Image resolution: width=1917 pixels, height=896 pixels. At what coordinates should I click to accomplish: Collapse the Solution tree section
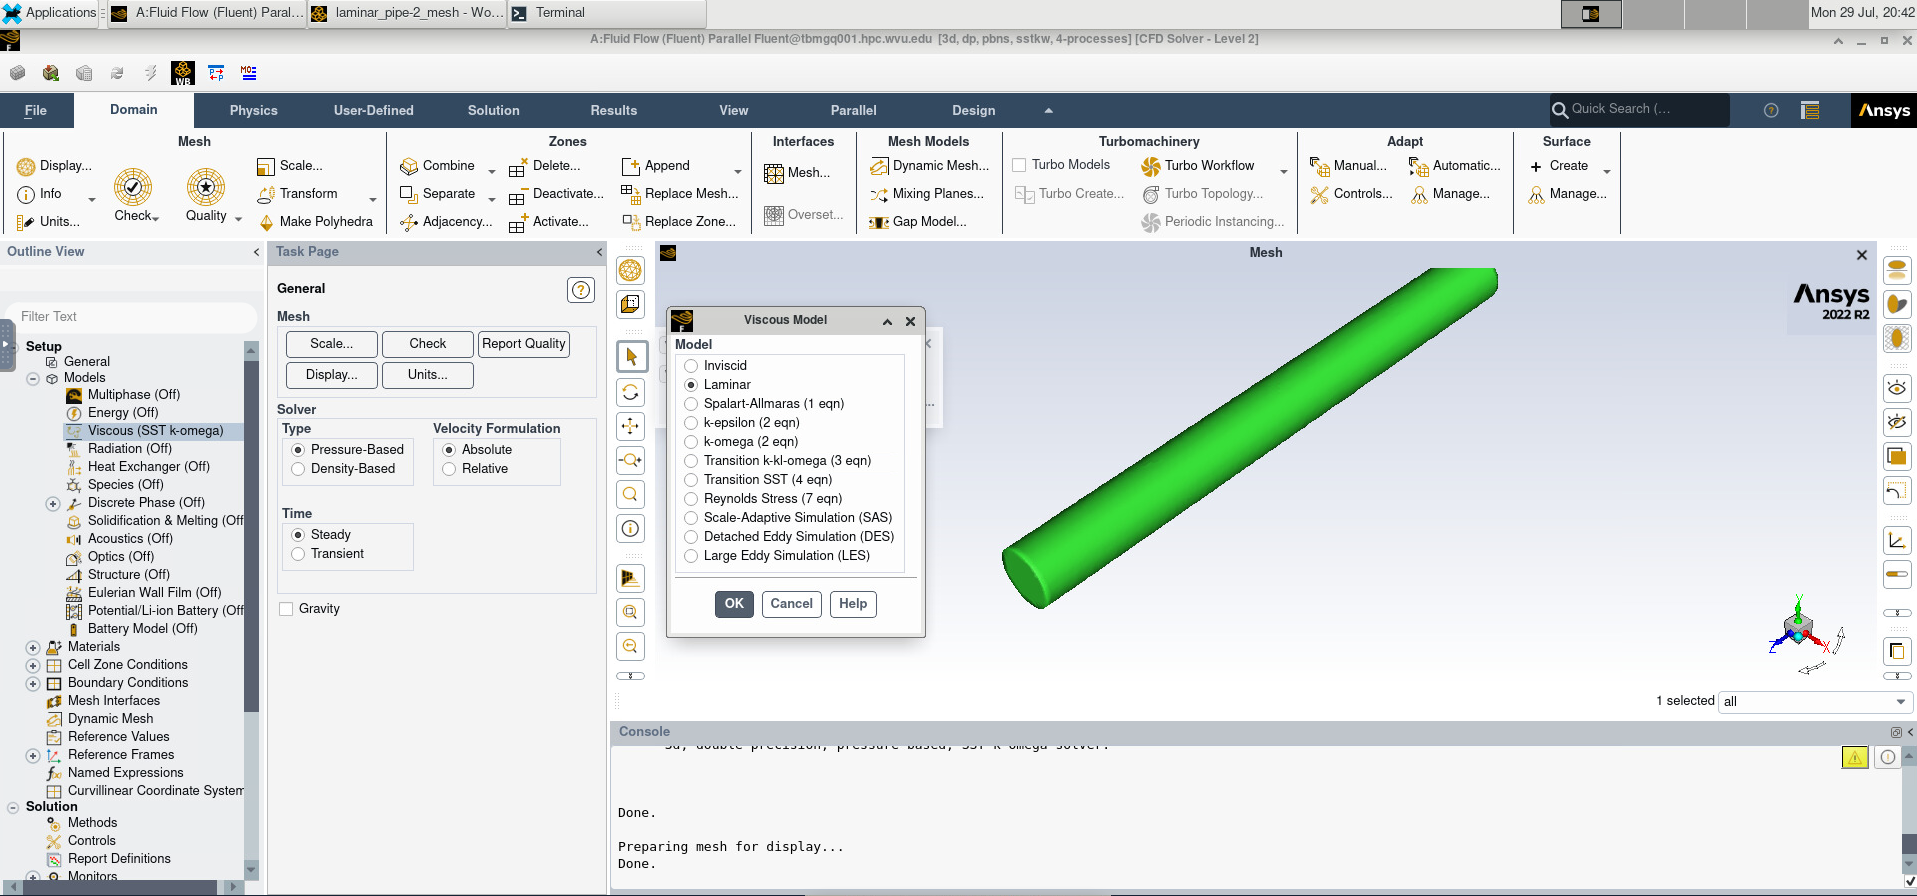(13, 808)
